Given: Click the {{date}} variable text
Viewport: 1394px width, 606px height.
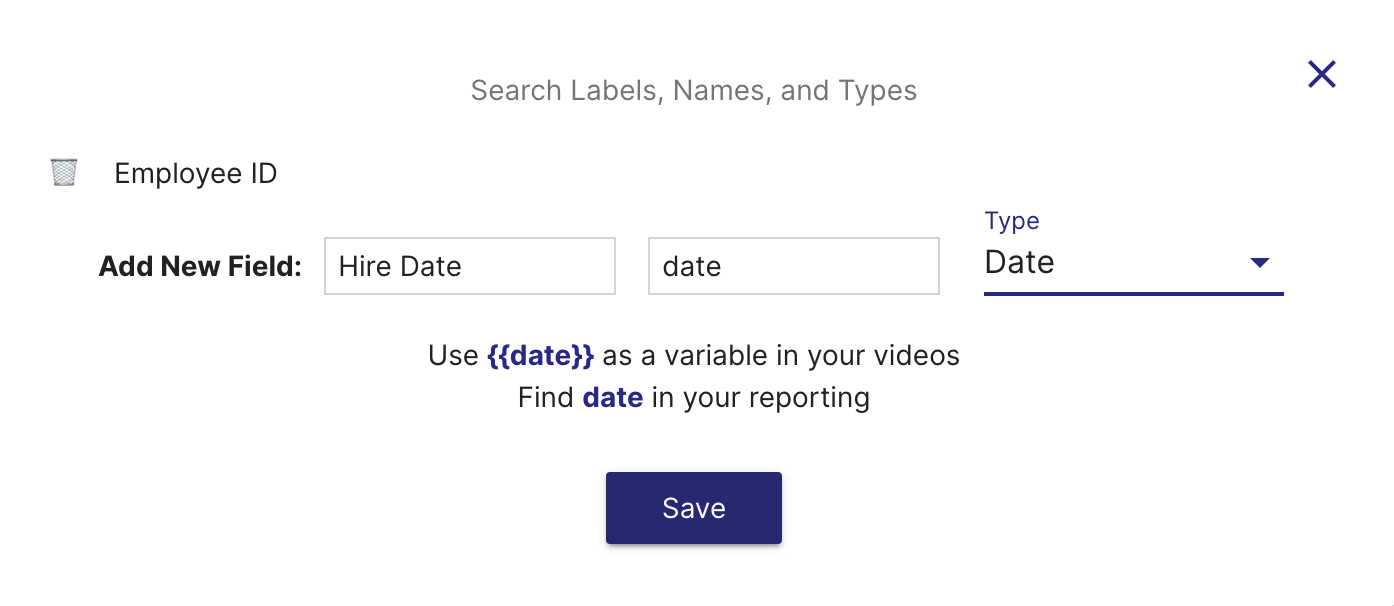Looking at the screenshot, I should 540,356.
